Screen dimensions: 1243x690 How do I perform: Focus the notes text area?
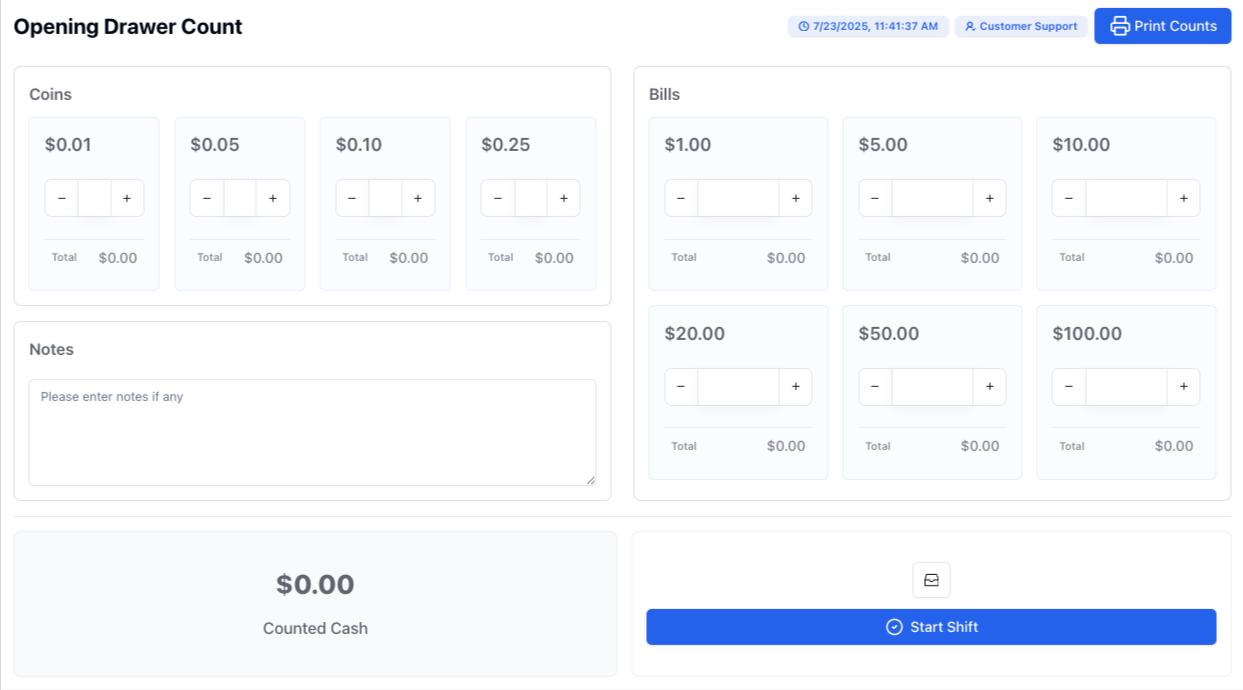click(312, 432)
